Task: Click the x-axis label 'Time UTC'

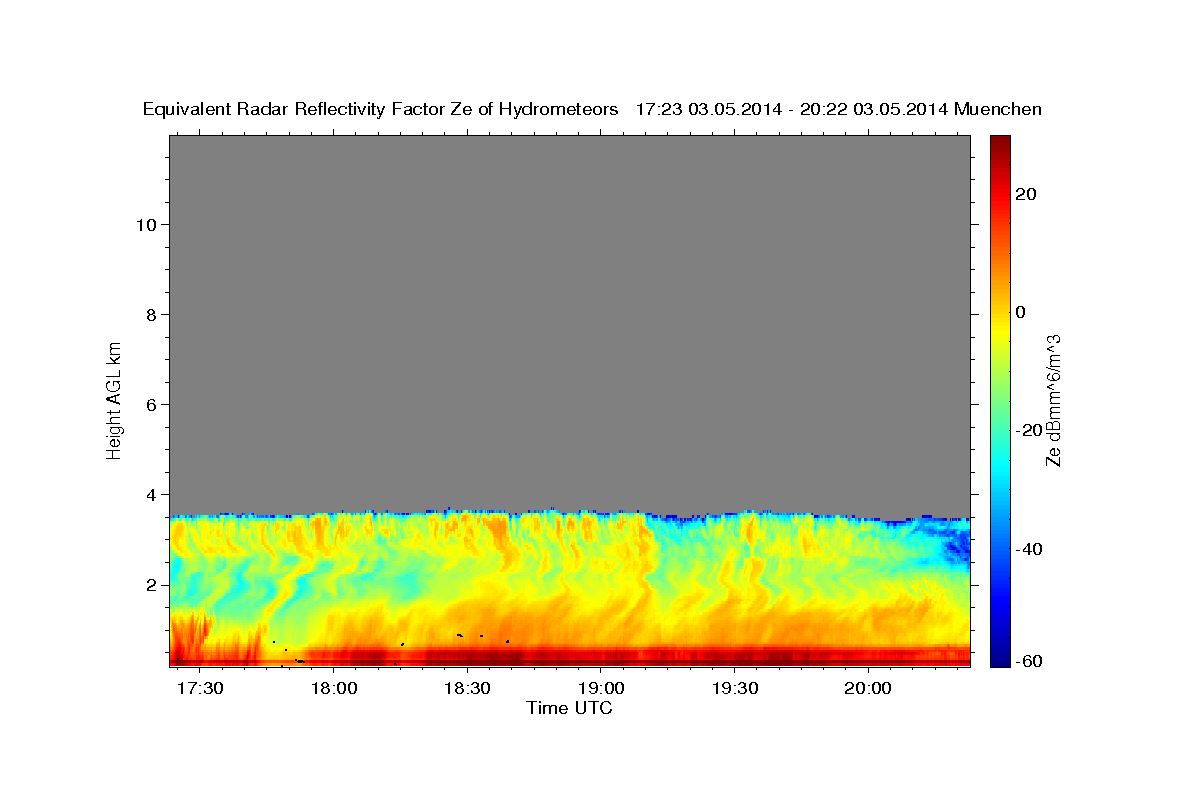Action: [x=569, y=709]
